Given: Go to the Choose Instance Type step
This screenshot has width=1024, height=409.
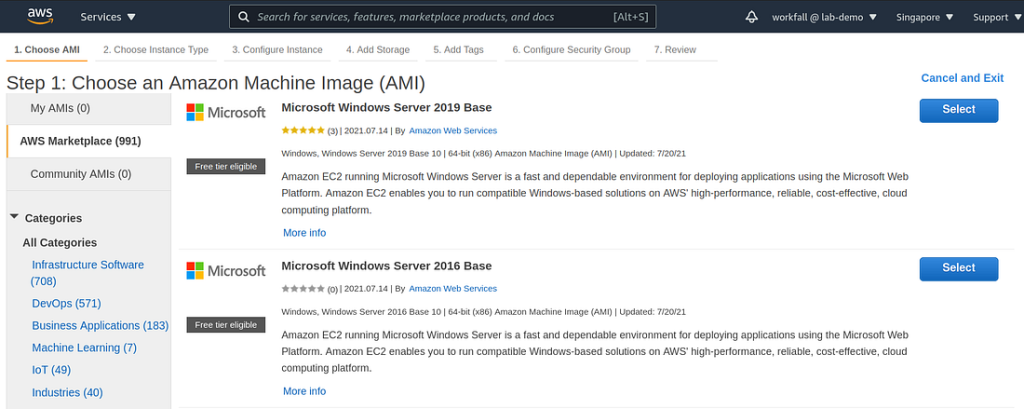Looking at the screenshot, I should click(x=155, y=49).
